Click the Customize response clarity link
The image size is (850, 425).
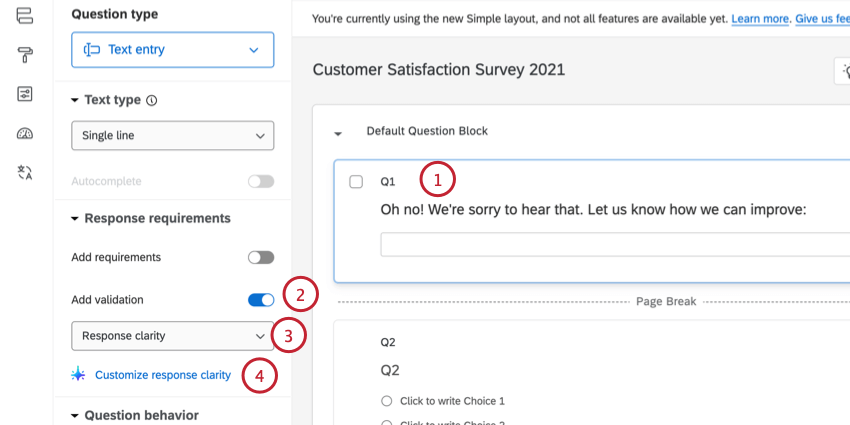click(x=163, y=375)
